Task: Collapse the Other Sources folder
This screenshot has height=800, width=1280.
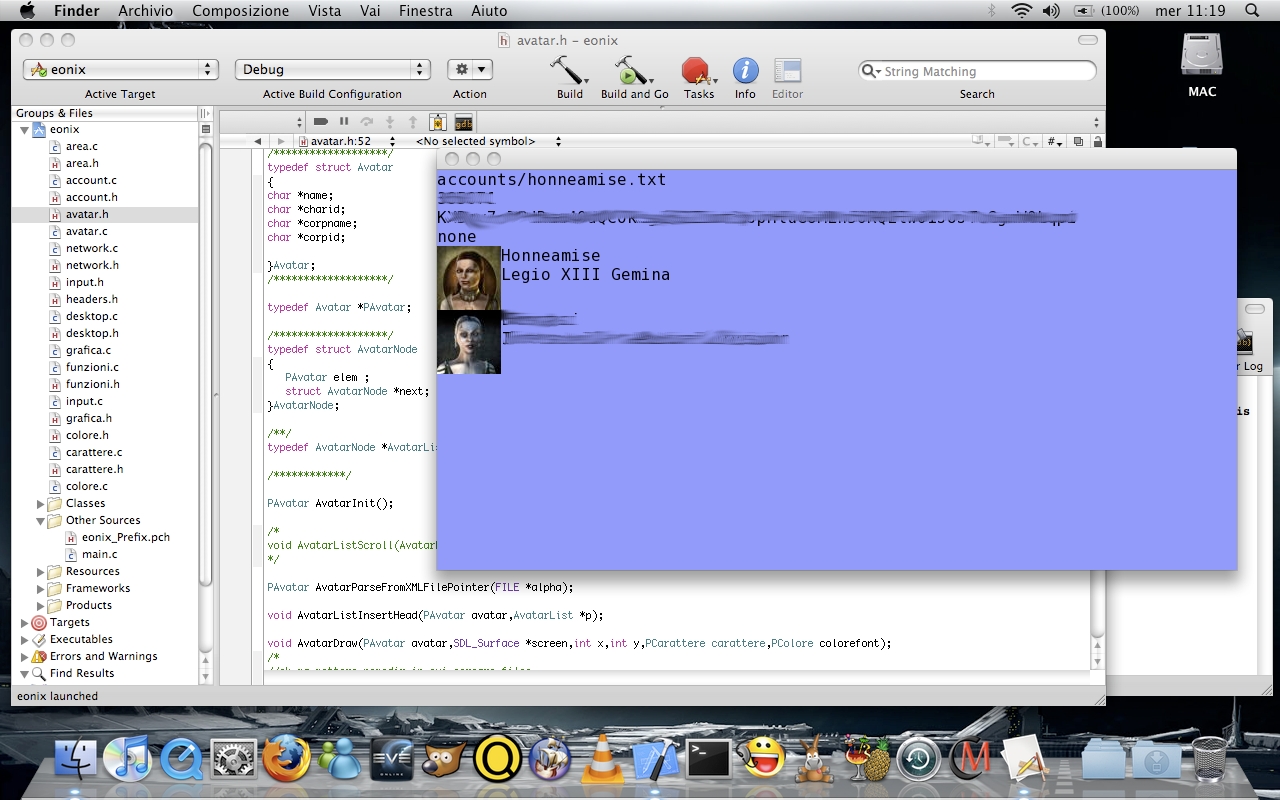Action: coord(41,521)
